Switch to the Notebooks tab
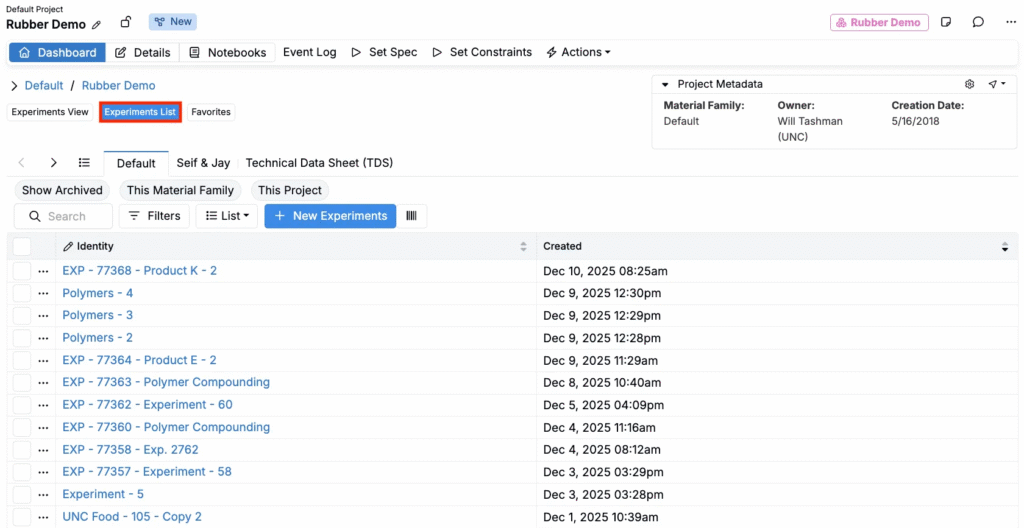The image size is (1024, 528). [228, 52]
